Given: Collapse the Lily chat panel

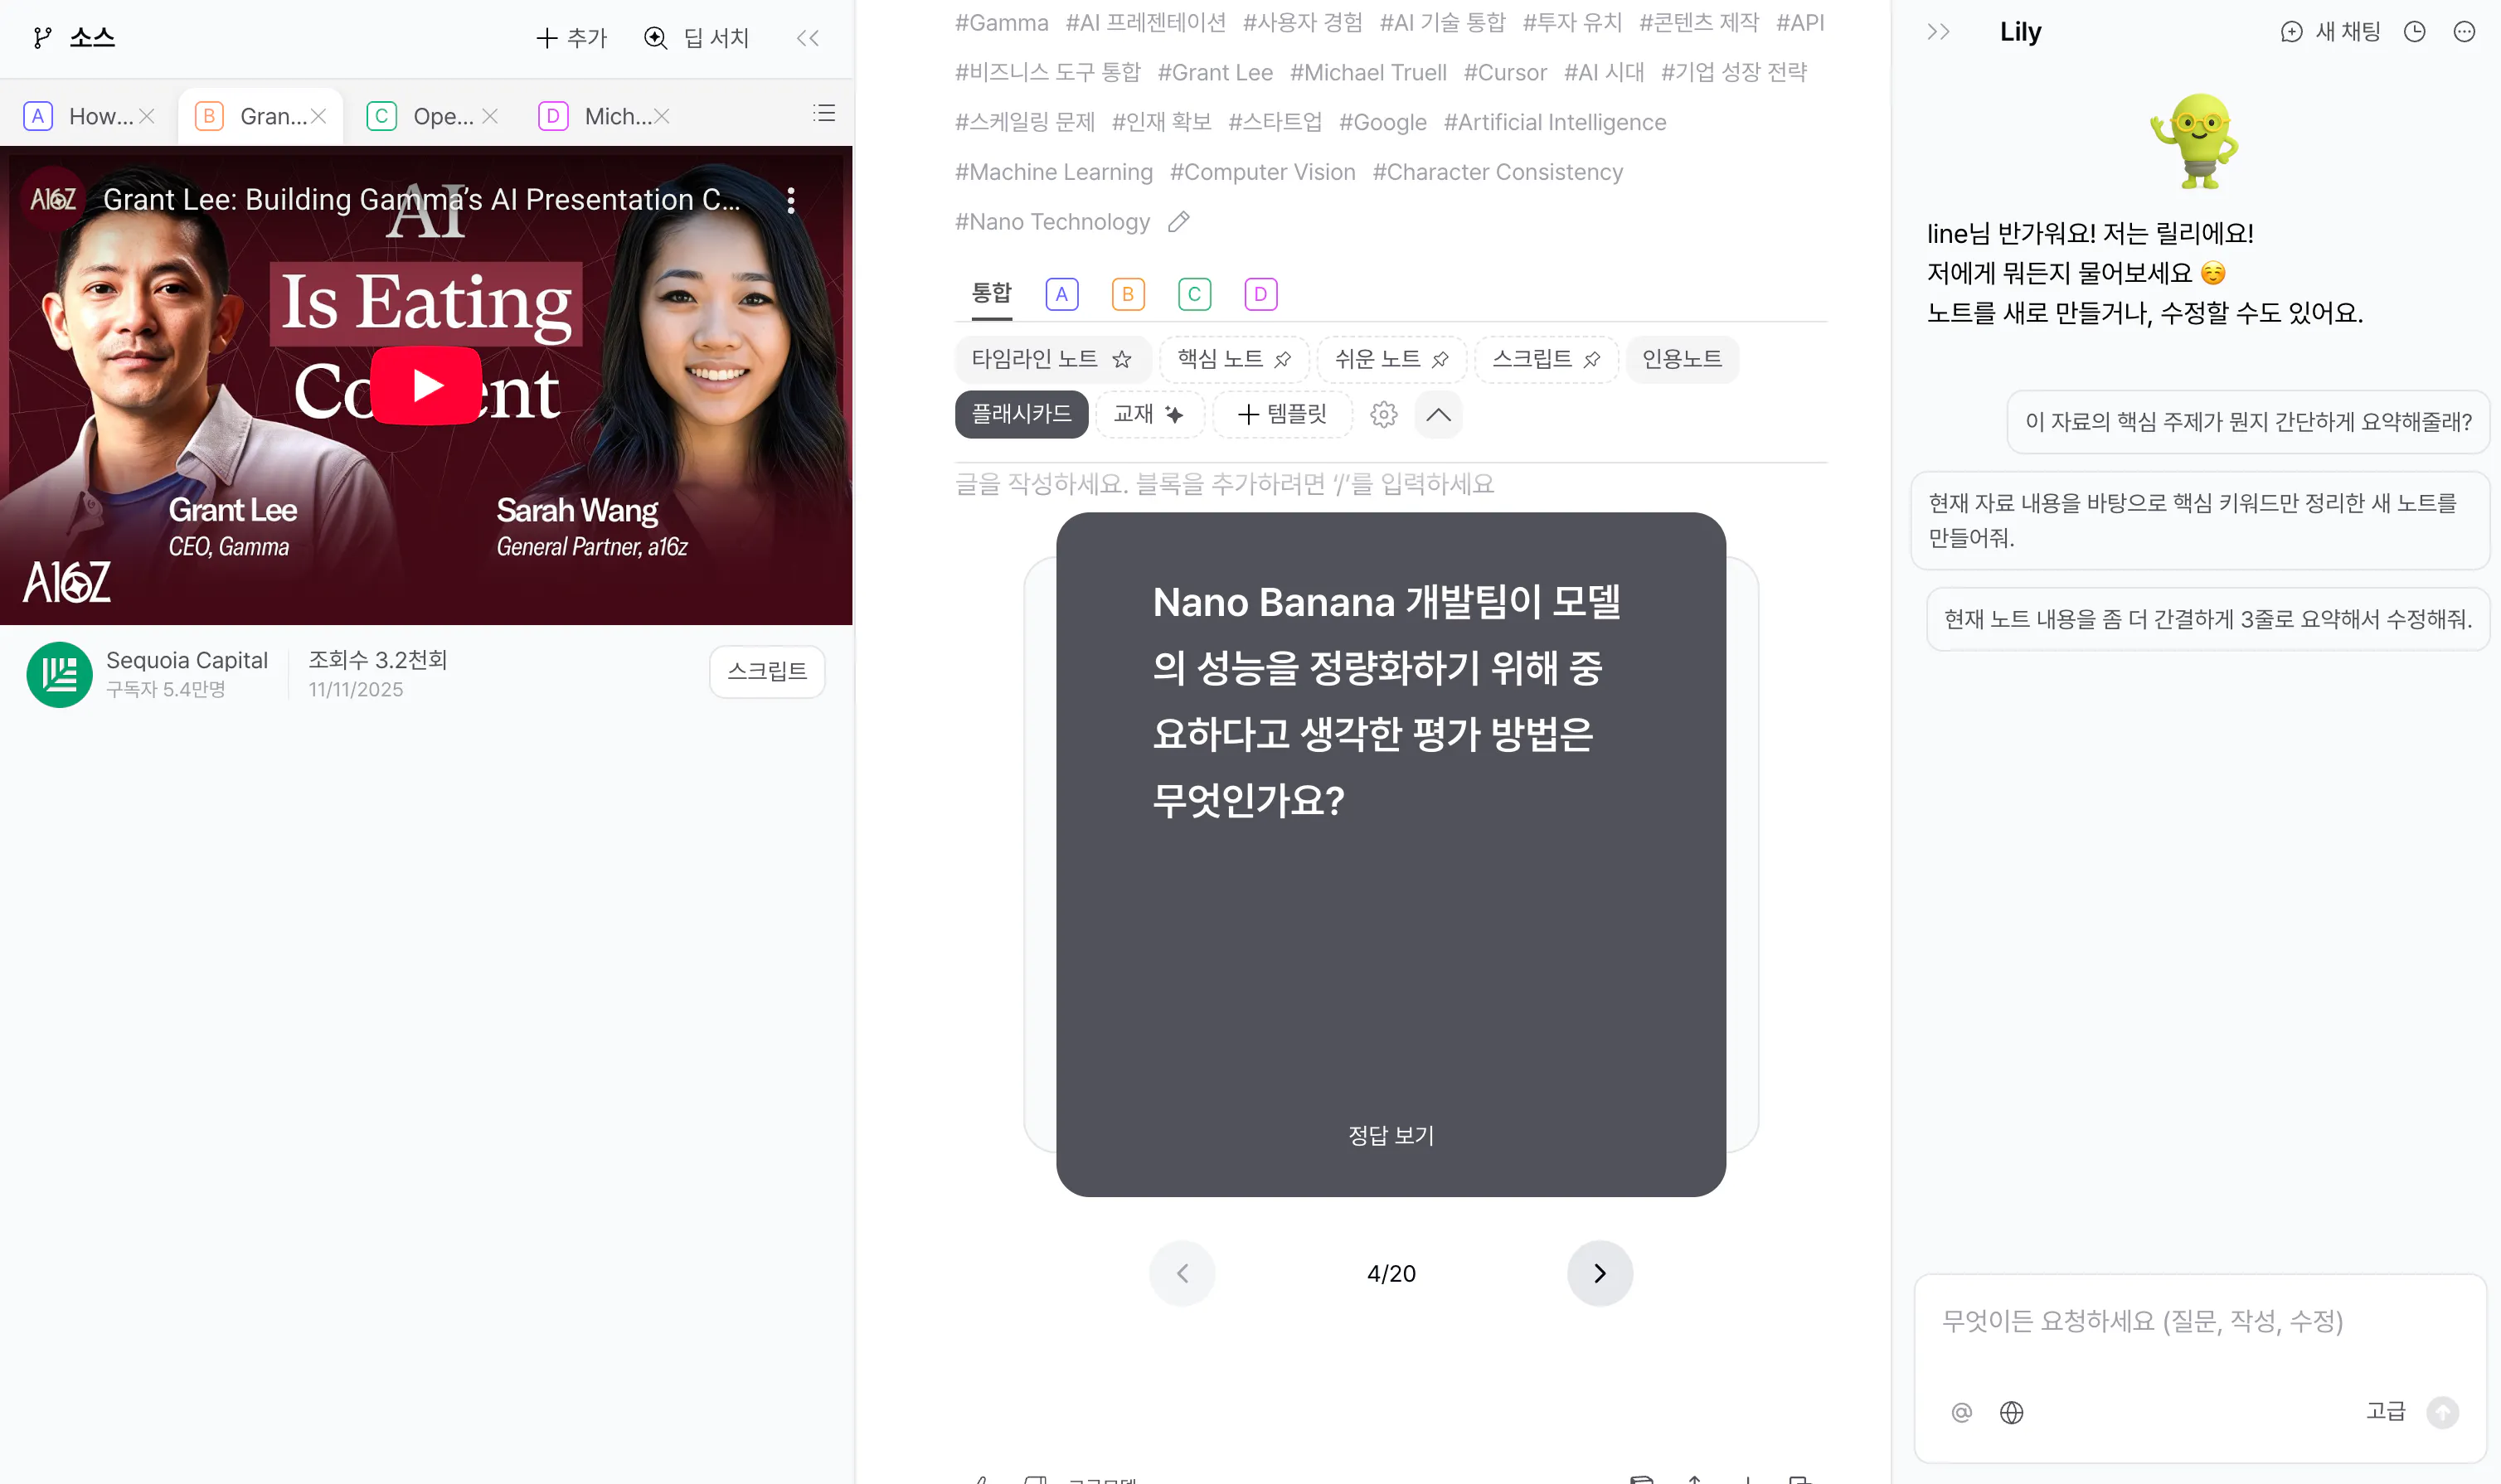Looking at the screenshot, I should 1938,31.
